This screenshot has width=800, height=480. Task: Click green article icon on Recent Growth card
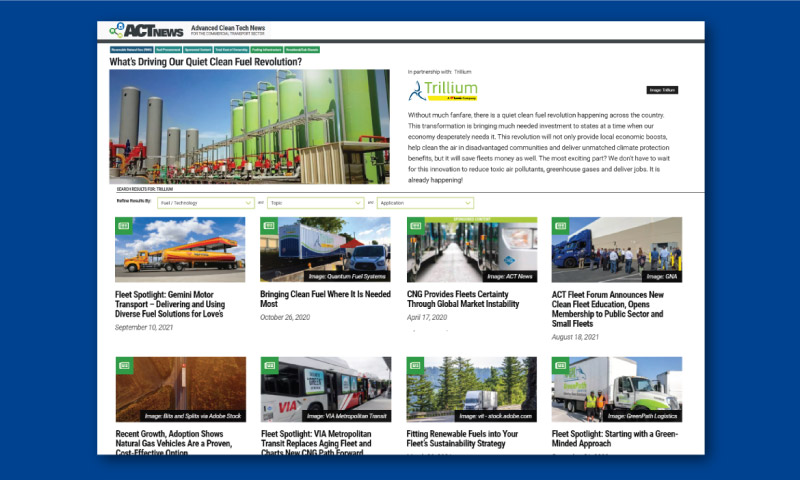pos(124,365)
